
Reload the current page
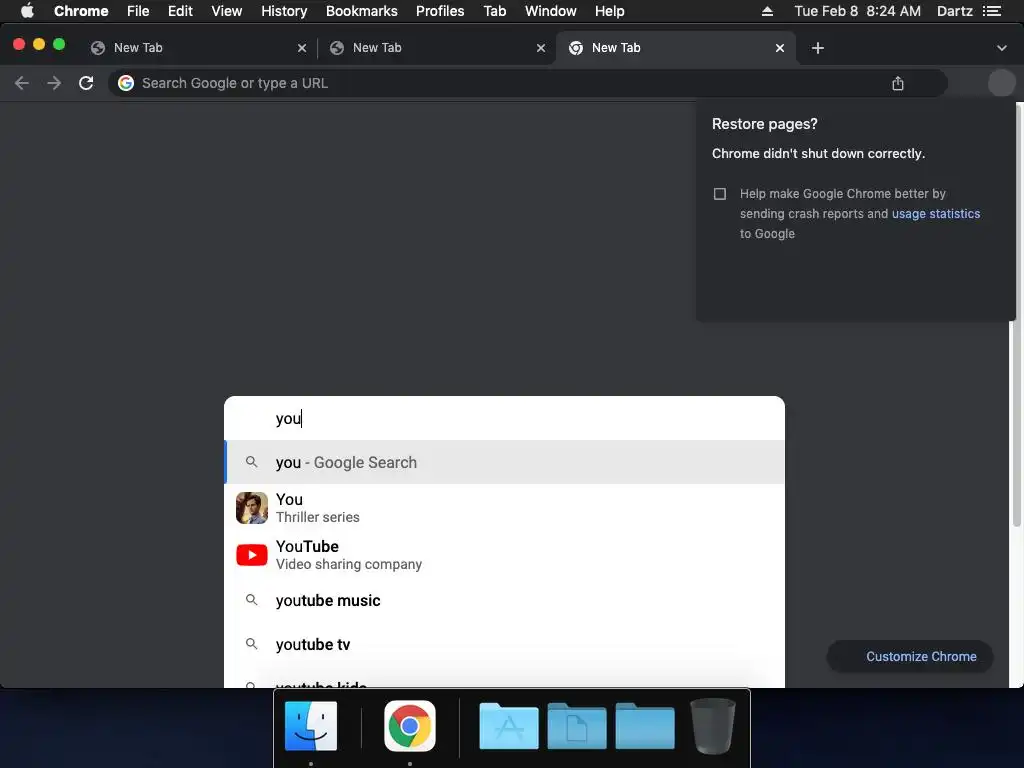[x=86, y=83]
